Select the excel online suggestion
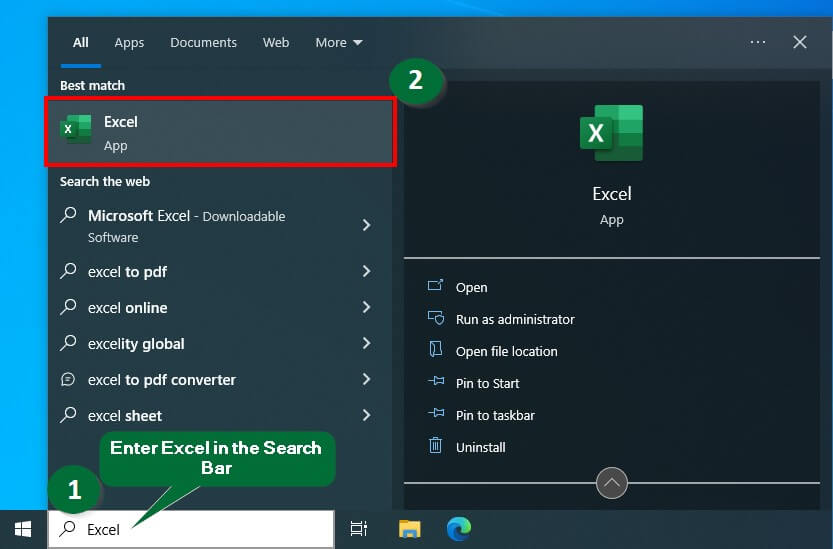833x549 pixels. (220, 307)
